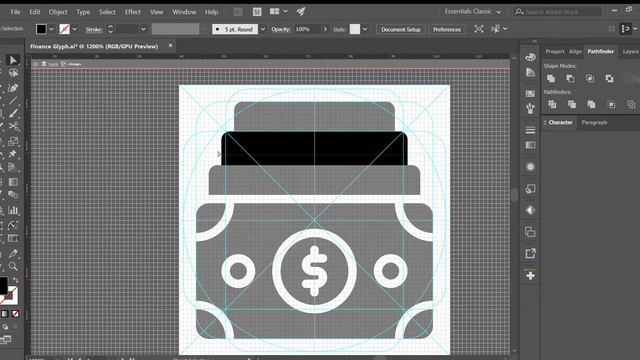The width and height of the screenshot is (640, 360).
Task: Click the Opacity label link
Action: pyautogui.click(x=281, y=29)
